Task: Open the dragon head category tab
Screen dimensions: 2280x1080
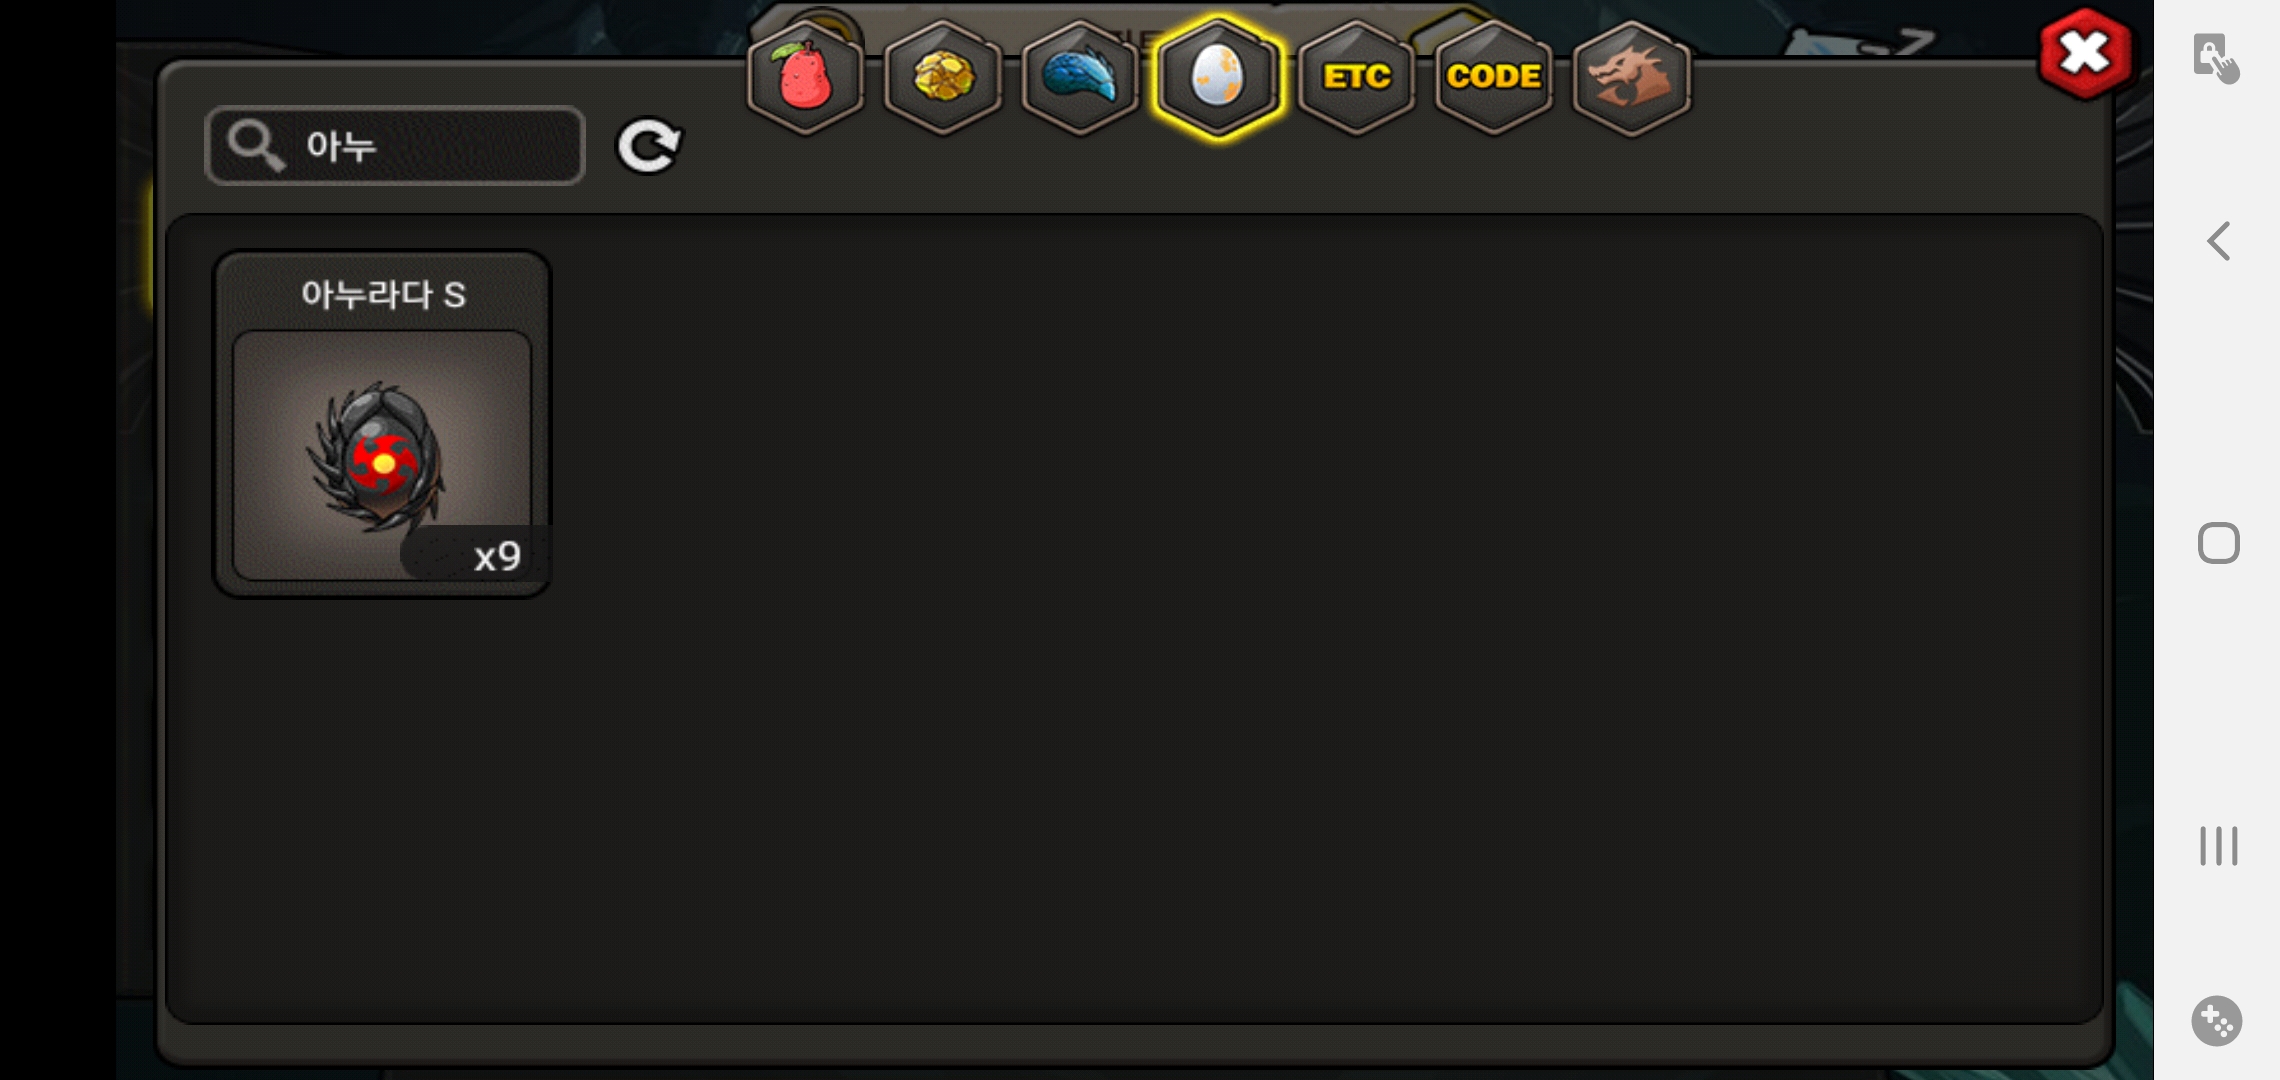Action: pyautogui.click(x=1631, y=77)
